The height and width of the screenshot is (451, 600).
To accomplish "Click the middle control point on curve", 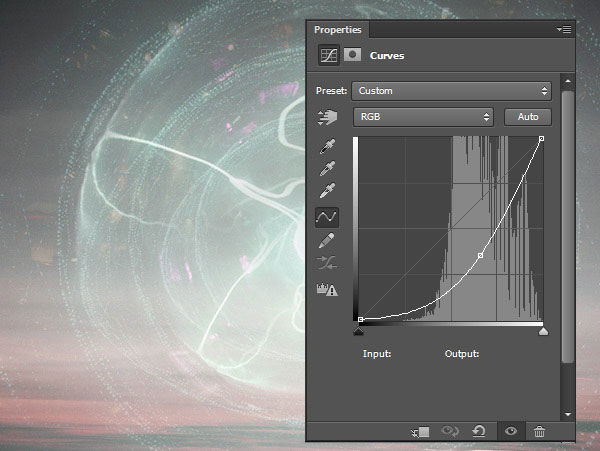I will click(481, 256).
